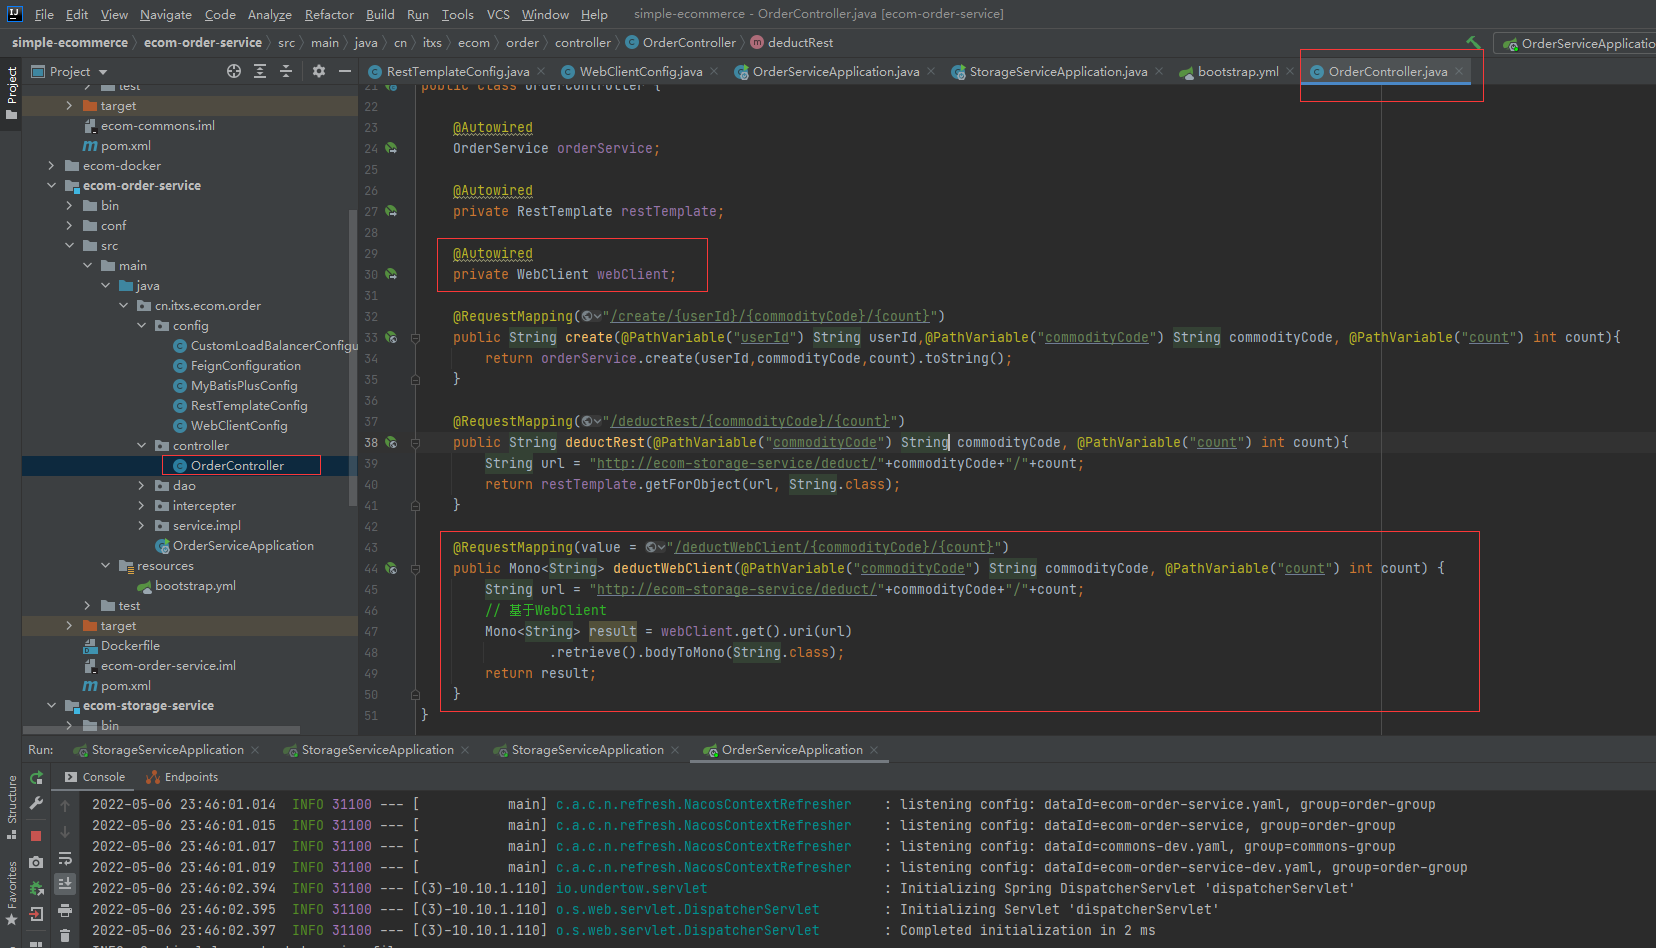
Task: Open Dockerfile in project tree
Action: pyautogui.click(x=130, y=646)
